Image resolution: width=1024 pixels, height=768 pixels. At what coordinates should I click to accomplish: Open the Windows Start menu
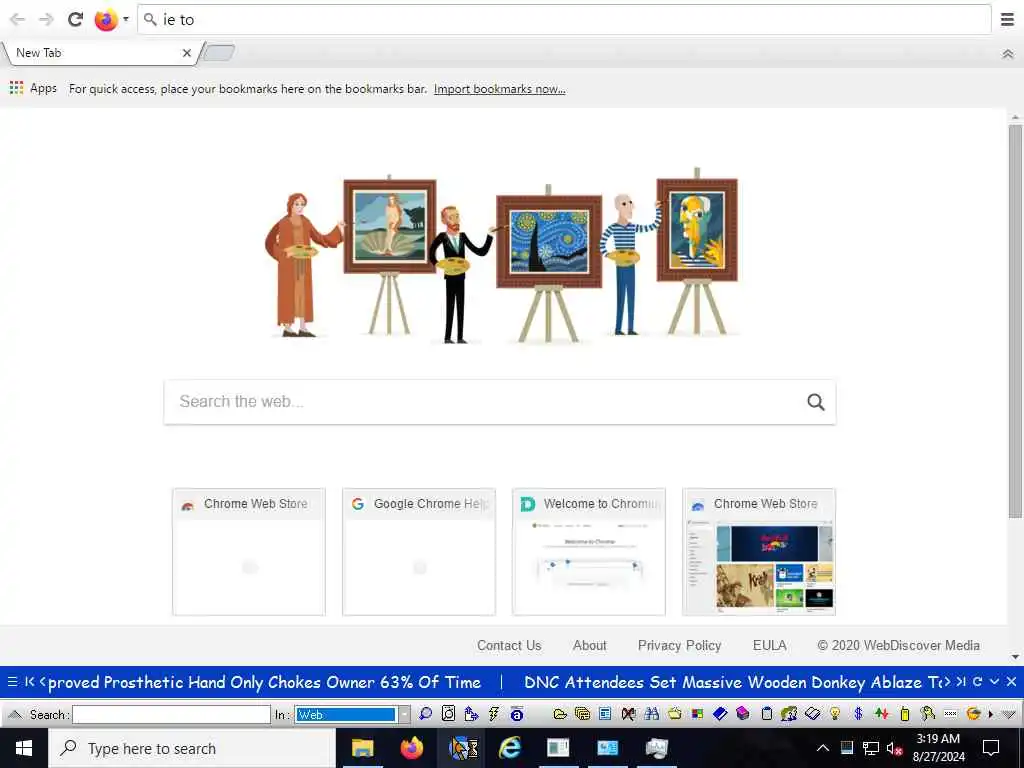24,748
